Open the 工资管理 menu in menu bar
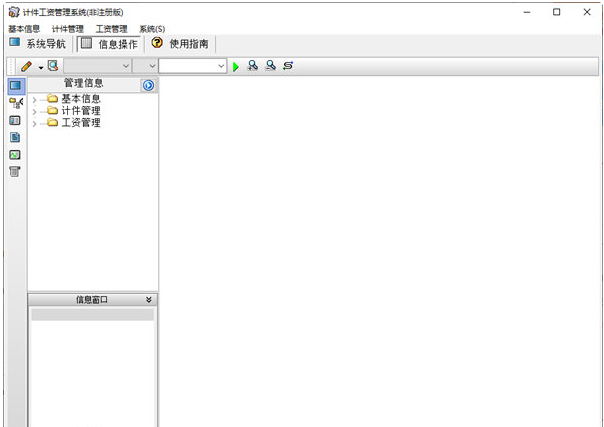Viewport: 604px width, 427px height. click(x=111, y=29)
